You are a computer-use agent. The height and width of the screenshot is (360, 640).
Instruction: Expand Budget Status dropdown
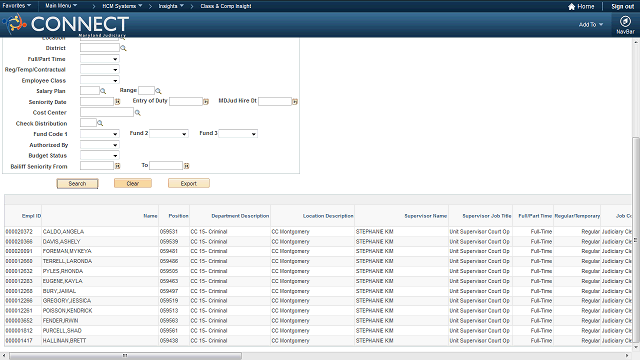pos(100,155)
